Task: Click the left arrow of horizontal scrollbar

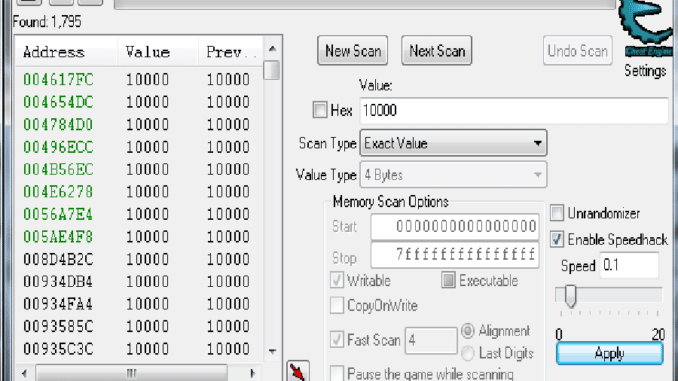Action: click(25, 373)
